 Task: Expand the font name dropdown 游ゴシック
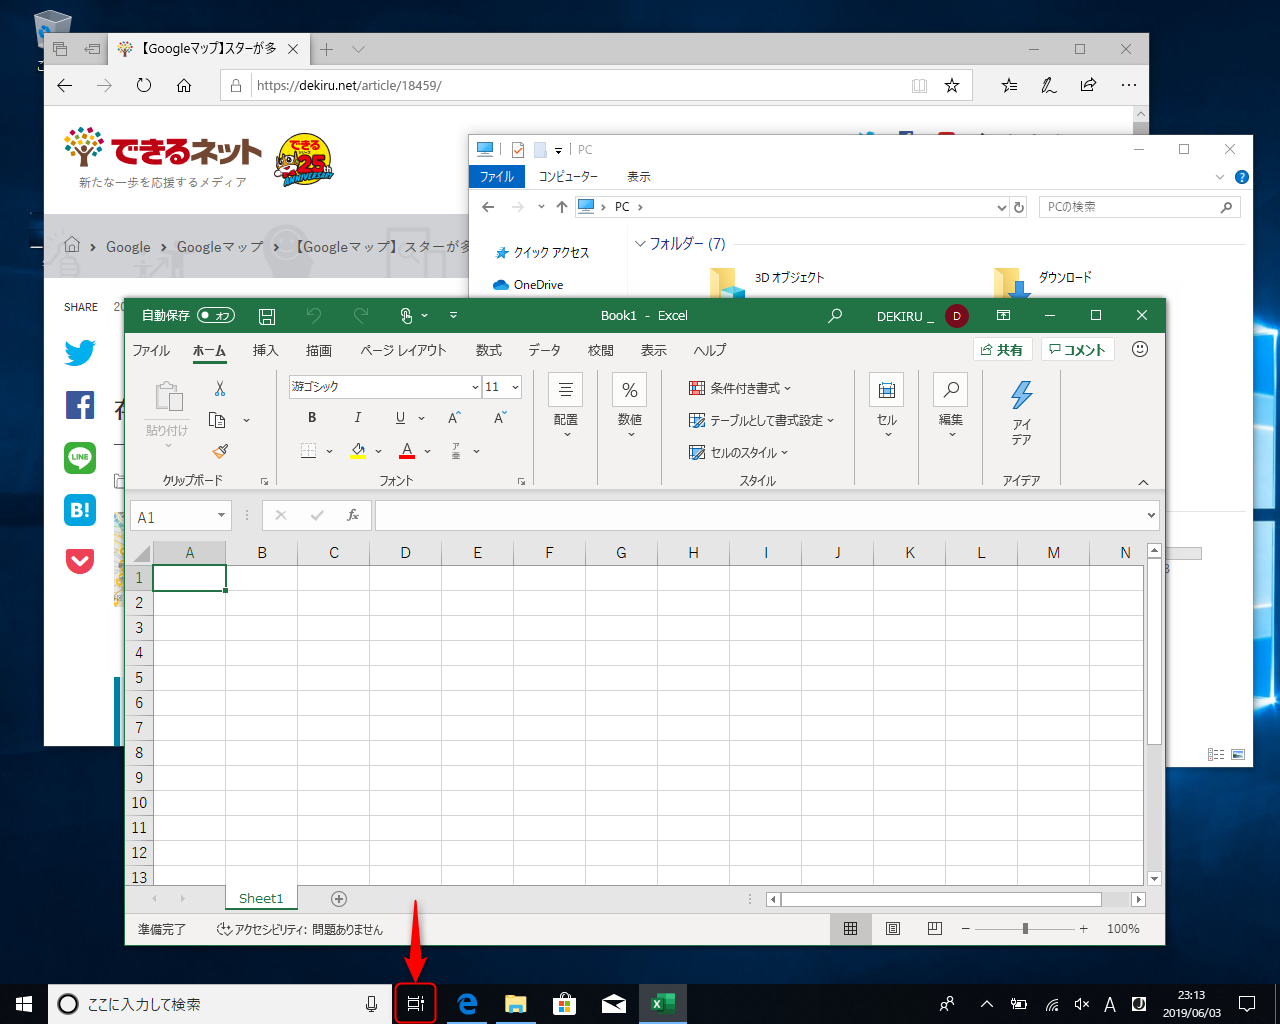(x=475, y=387)
